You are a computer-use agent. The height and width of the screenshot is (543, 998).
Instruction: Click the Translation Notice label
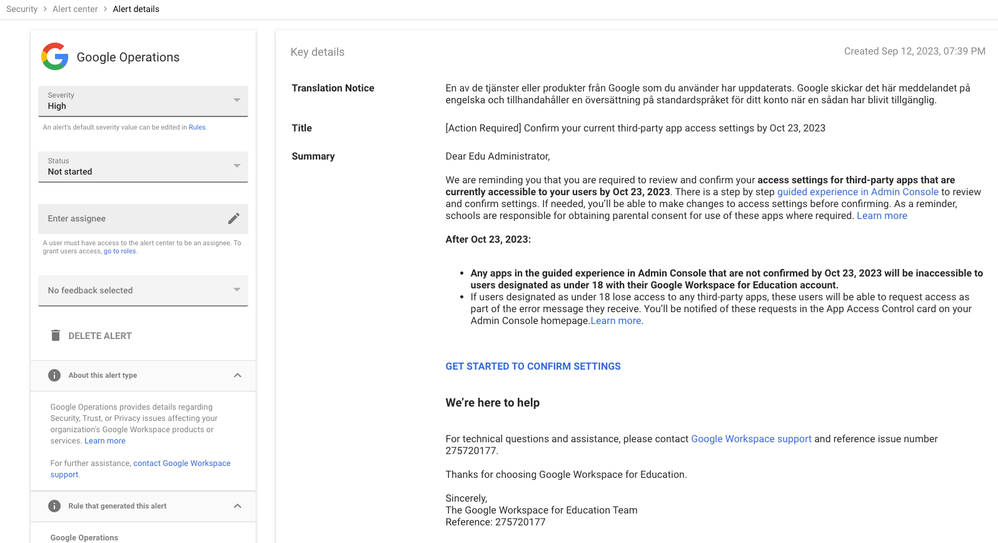click(333, 88)
